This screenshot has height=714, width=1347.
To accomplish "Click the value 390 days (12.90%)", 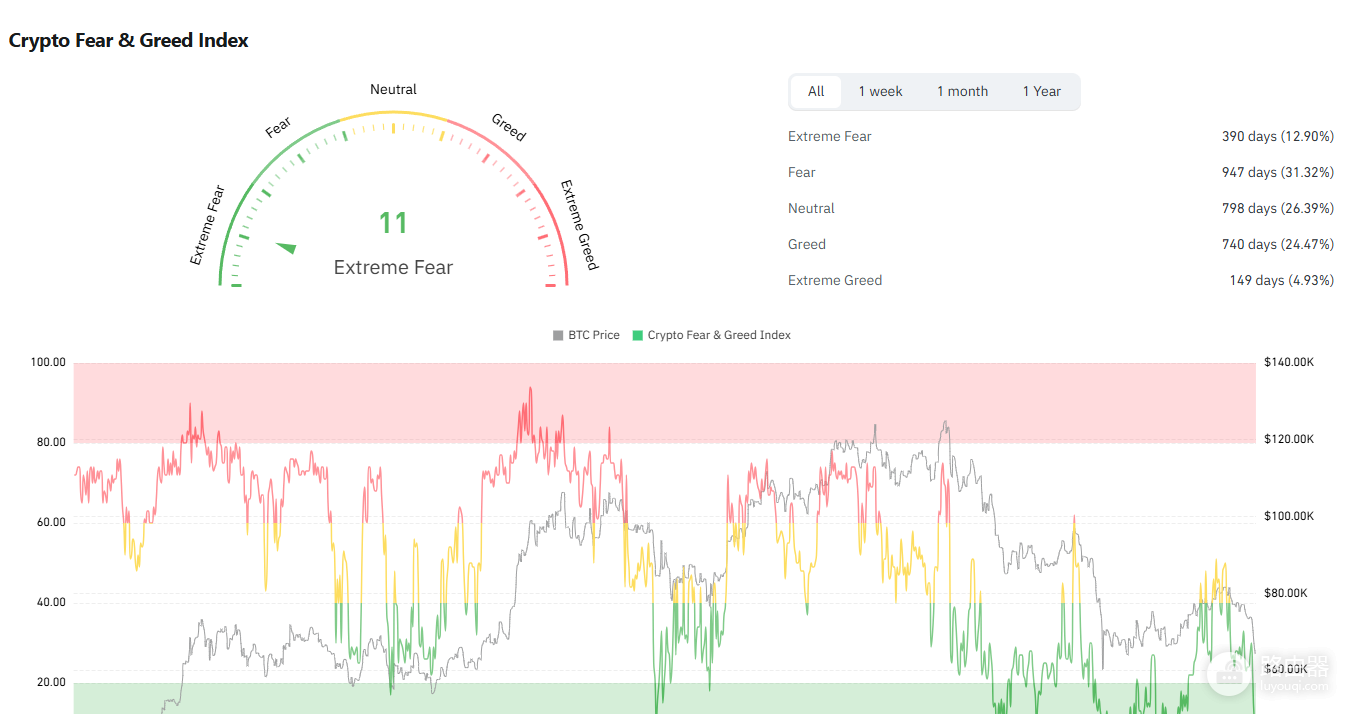I will click(x=1278, y=136).
